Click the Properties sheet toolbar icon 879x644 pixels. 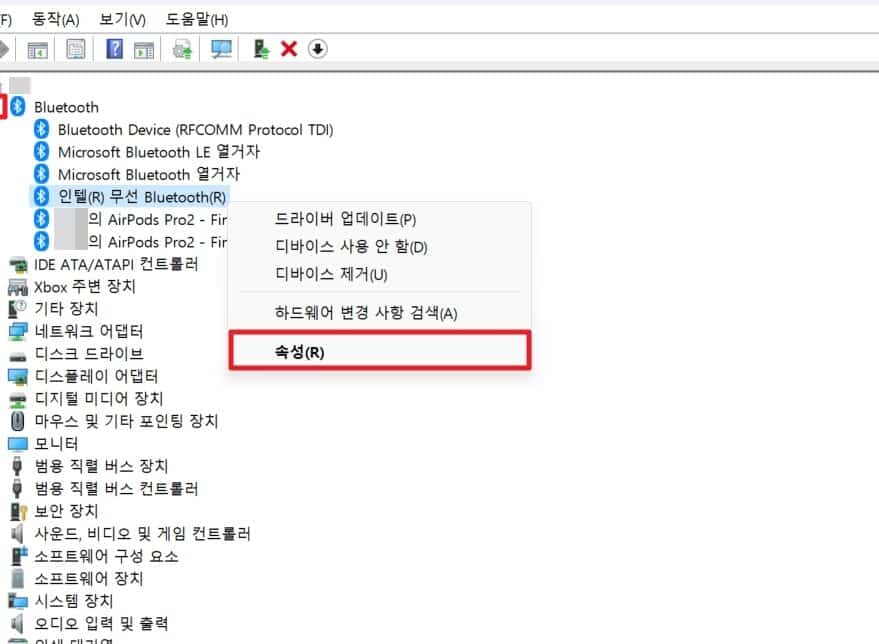pos(76,49)
